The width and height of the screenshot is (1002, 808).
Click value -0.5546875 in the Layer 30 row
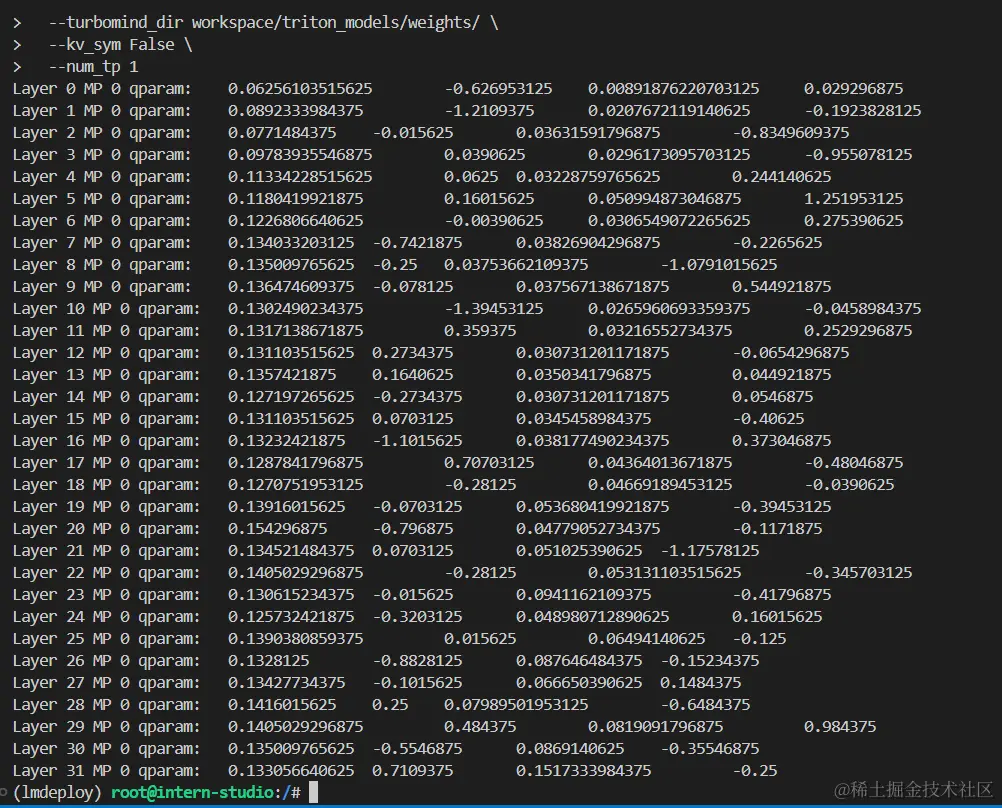point(417,749)
